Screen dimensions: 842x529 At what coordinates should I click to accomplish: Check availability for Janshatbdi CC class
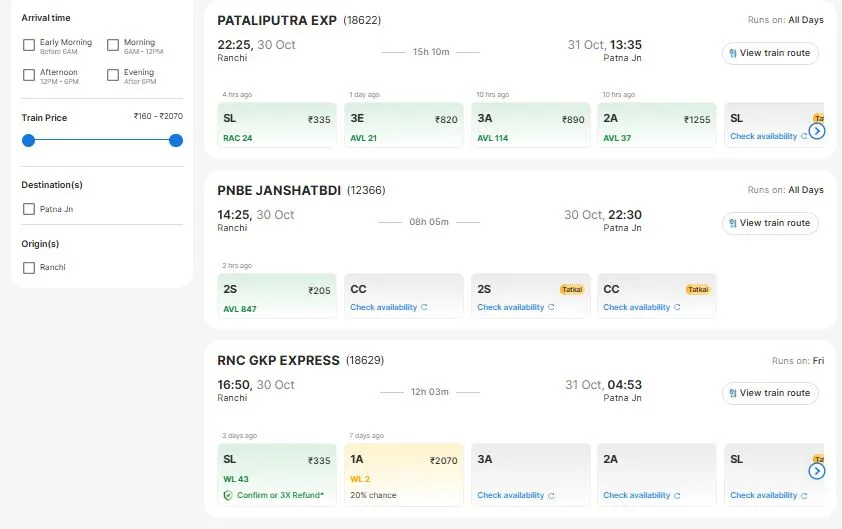[x=383, y=307]
